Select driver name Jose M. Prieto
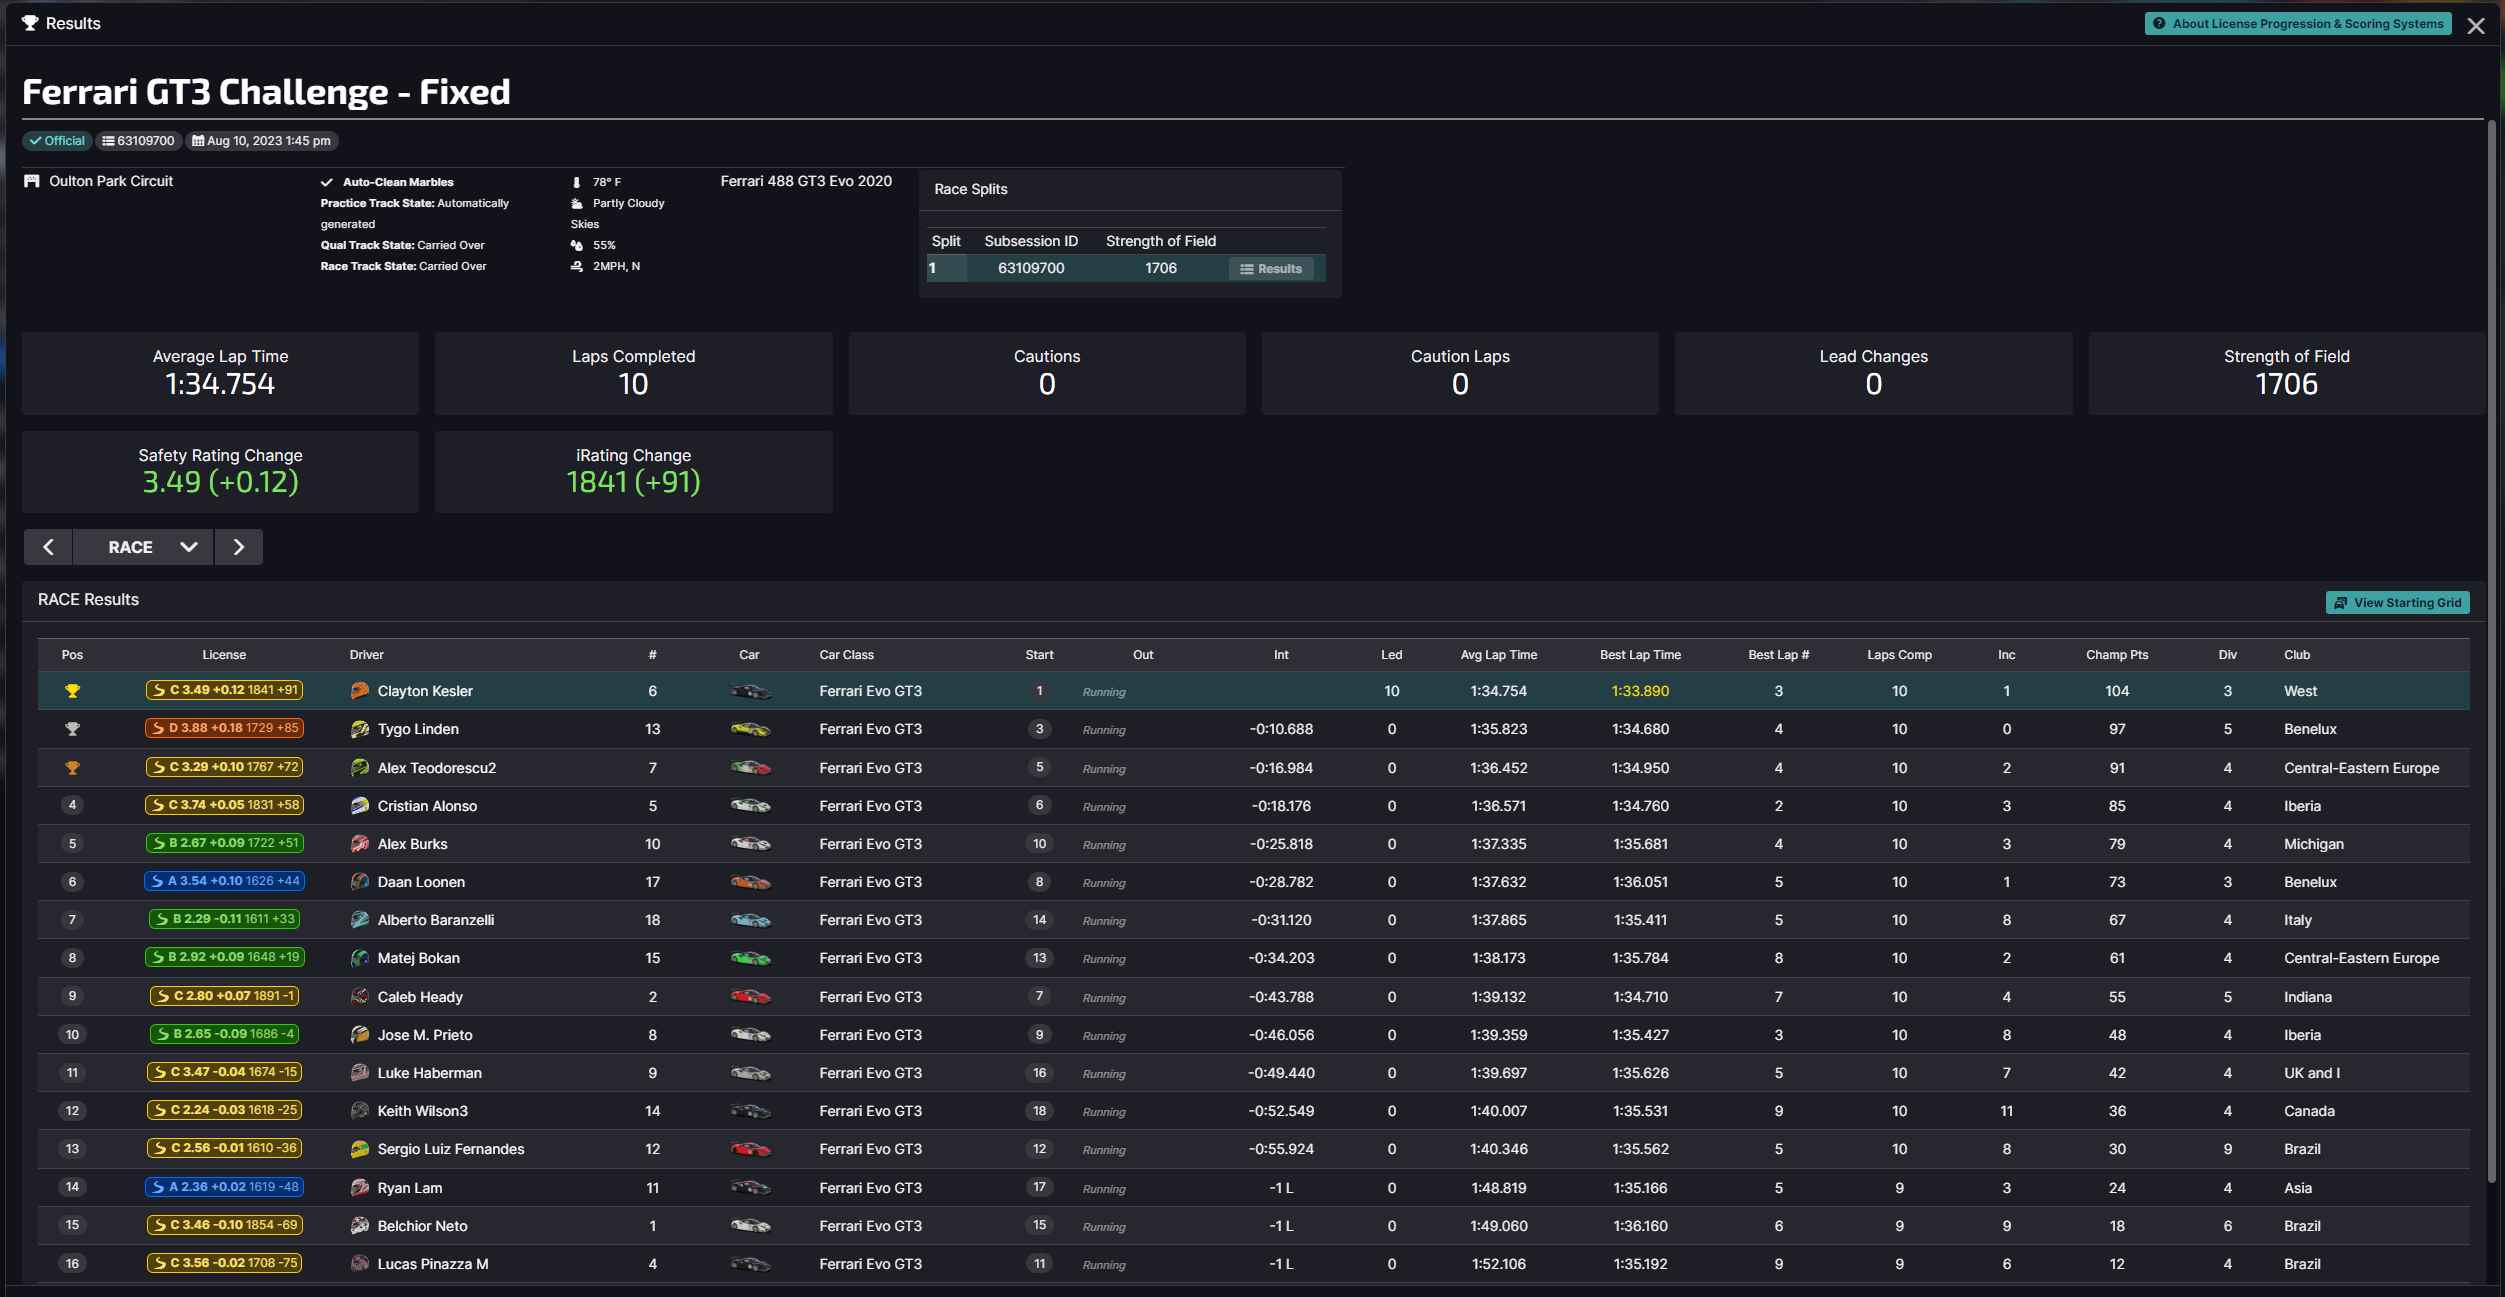The height and width of the screenshot is (1297, 2505). point(425,1035)
